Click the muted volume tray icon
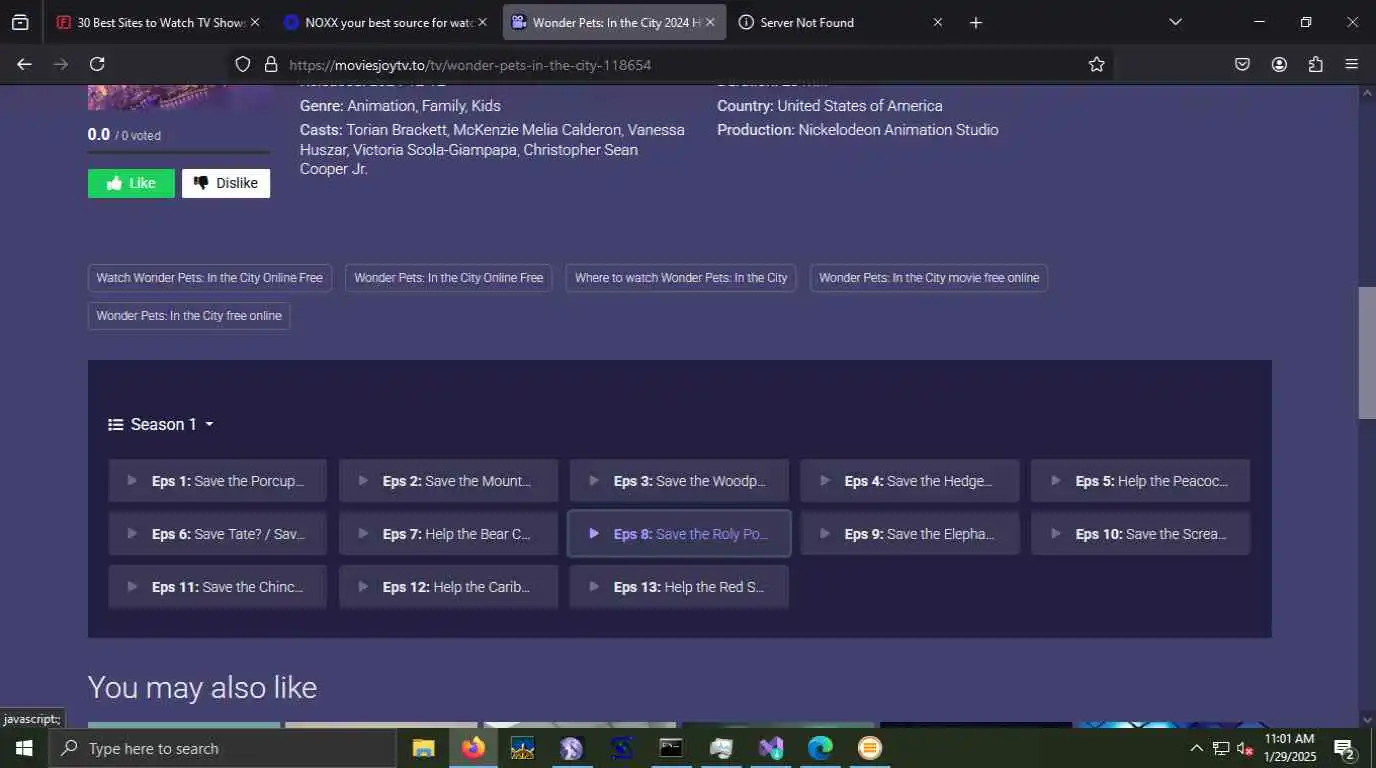Image resolution: width=1376 pixels, height=768 pixels. [1245, 748]
